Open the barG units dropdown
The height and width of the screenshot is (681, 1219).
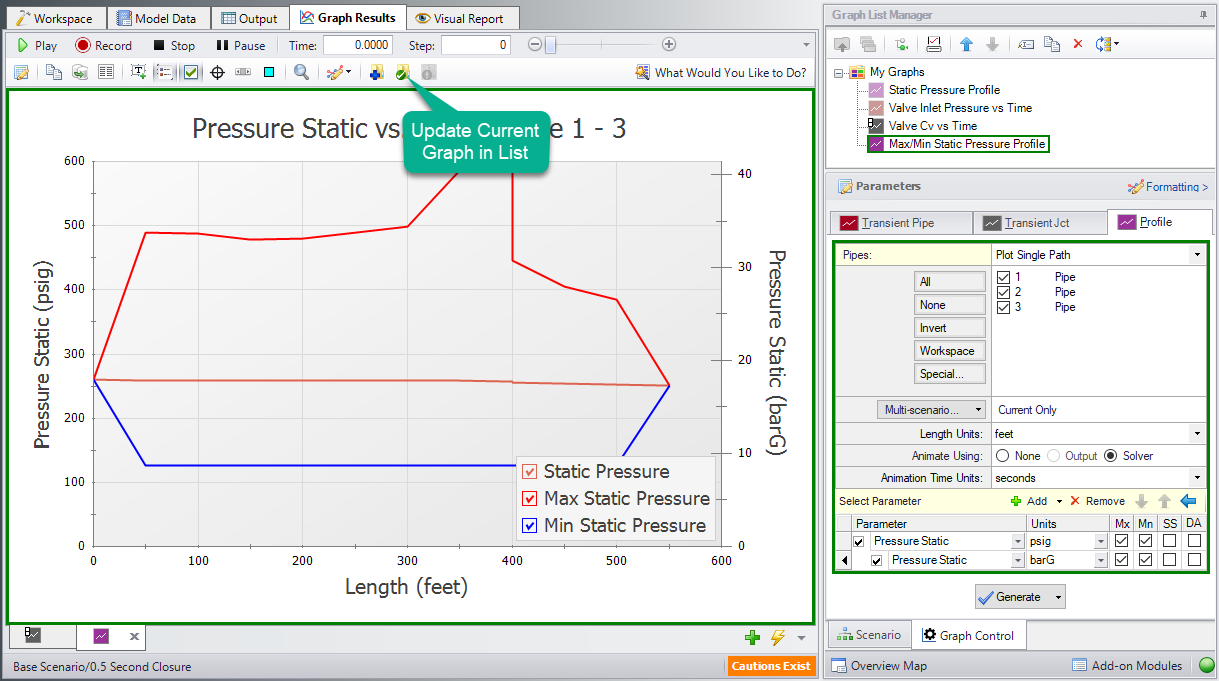(x=1101, y=560)
